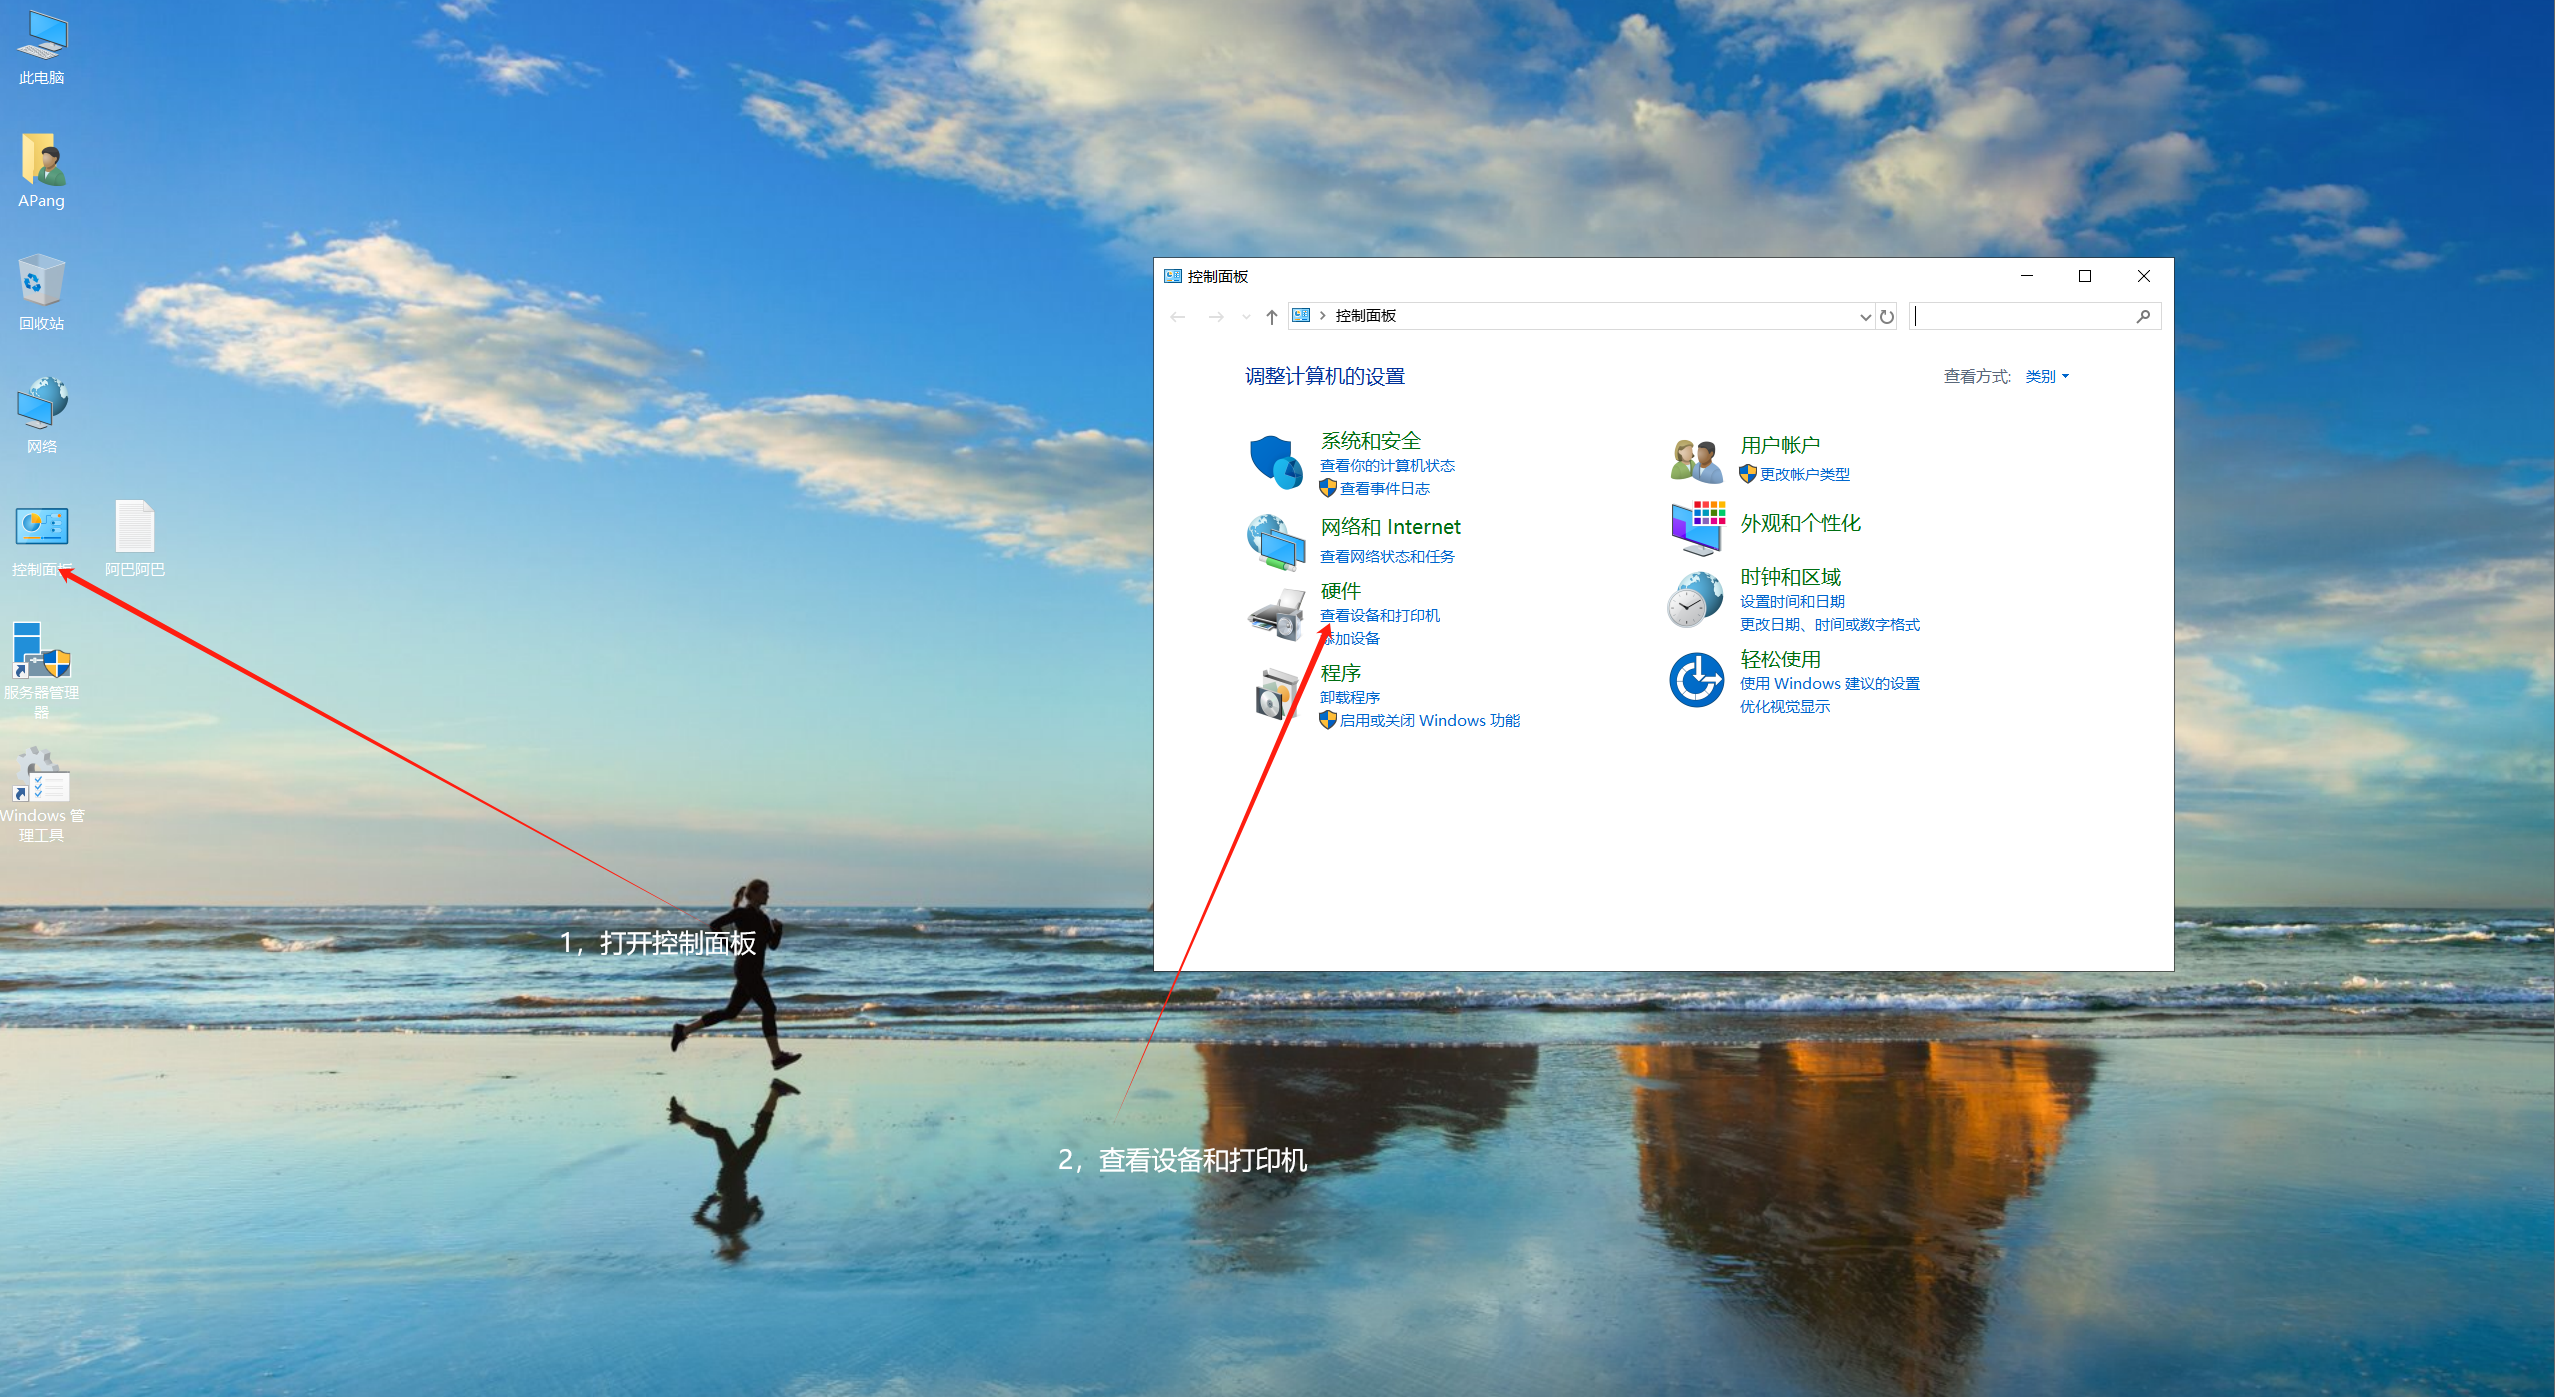2555x1397 pixels.
Task: Click 控制面板 in the address breadcrumb
Action: click(x=1365, y=316)
